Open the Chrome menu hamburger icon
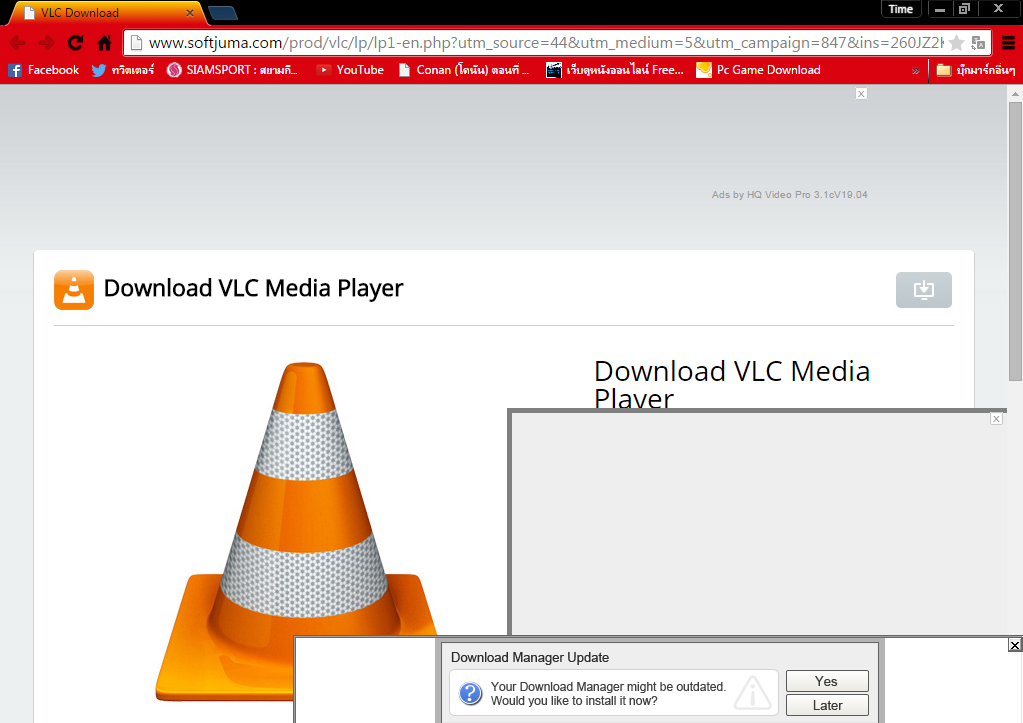The image size is (1023, 723). [1008, 43]
